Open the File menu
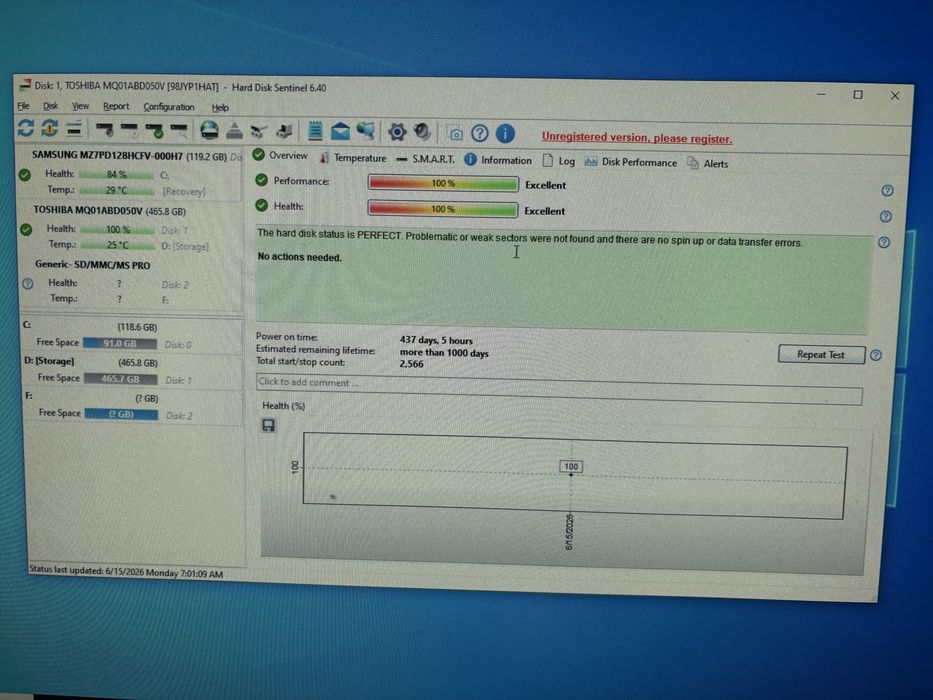 point(23,106)
